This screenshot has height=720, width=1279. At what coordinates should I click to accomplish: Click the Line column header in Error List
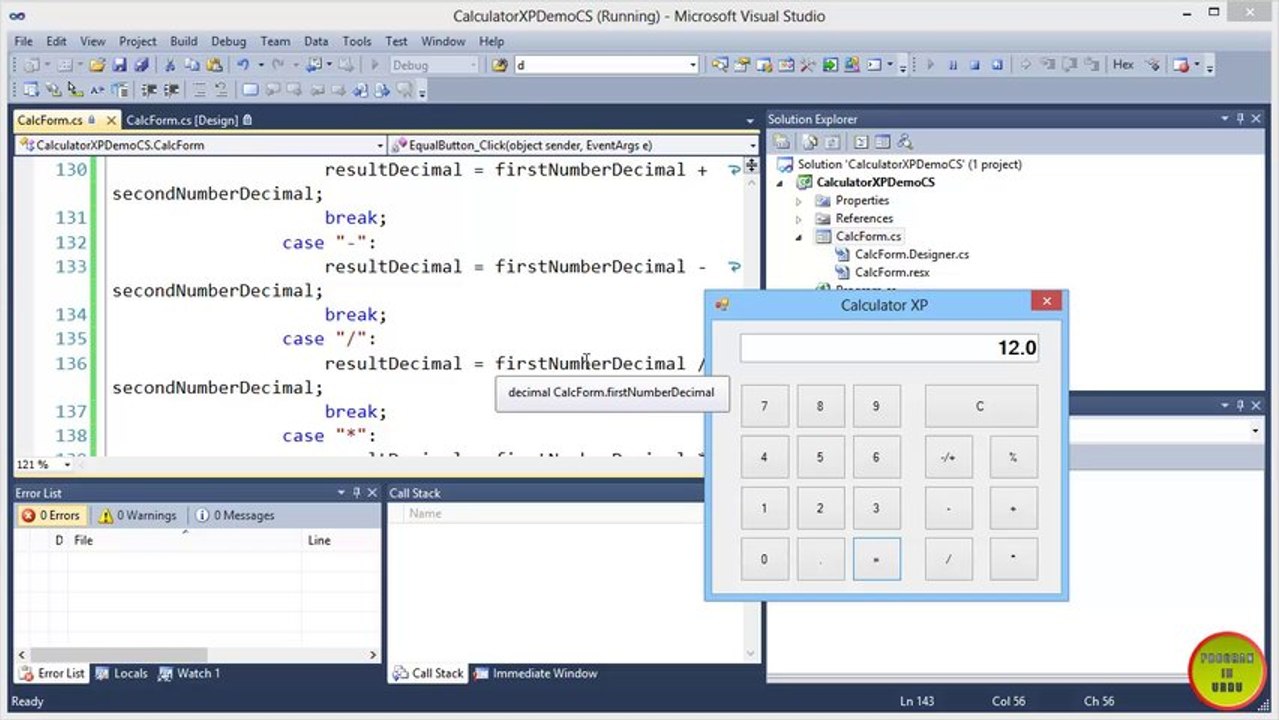pyautogui.click(x=341, y=540)
